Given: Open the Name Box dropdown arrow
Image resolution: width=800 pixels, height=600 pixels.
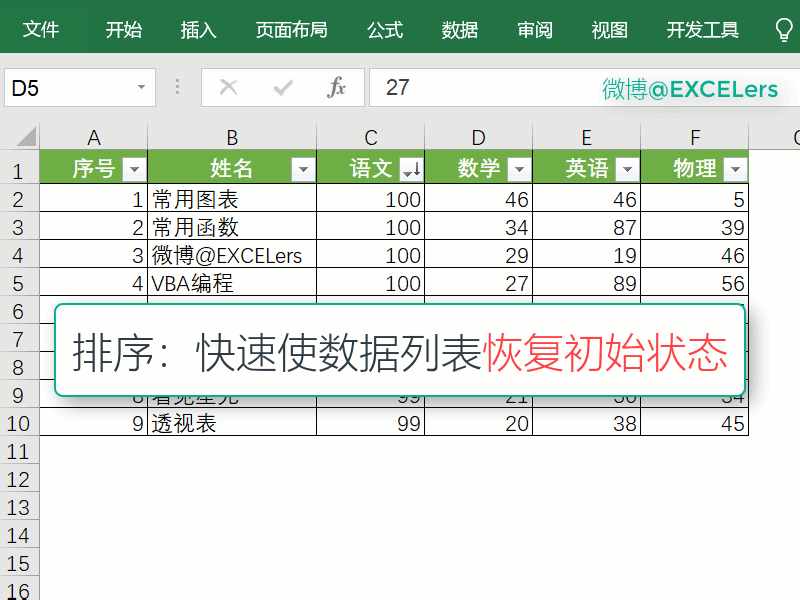Looking at the screenshot, I should [x=141, y=88].
